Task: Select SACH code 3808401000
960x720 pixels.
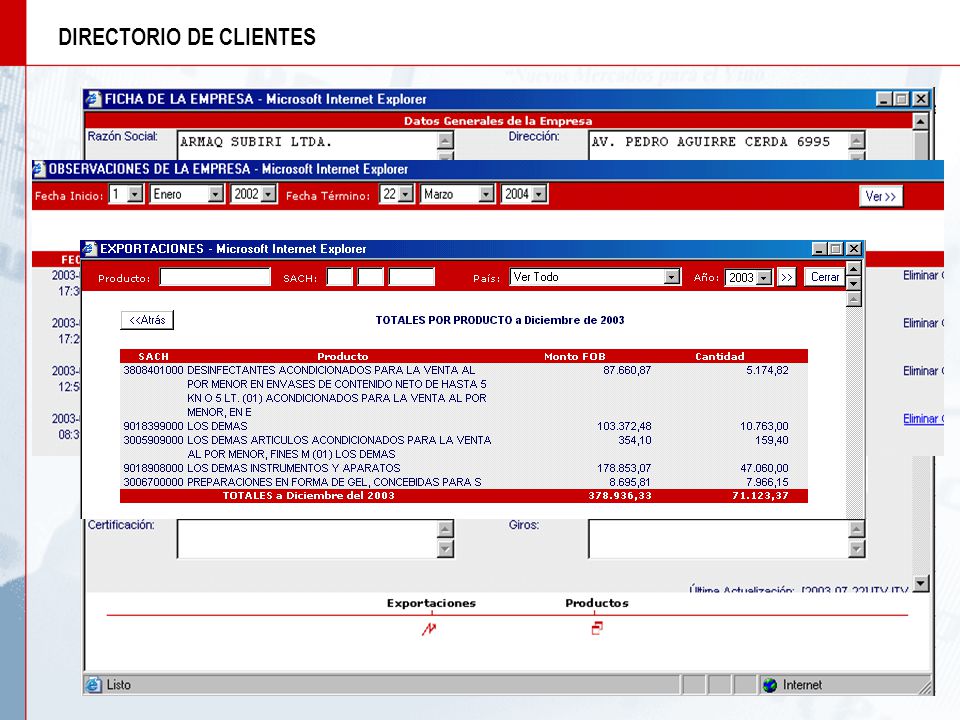Action: click(153, 370)
